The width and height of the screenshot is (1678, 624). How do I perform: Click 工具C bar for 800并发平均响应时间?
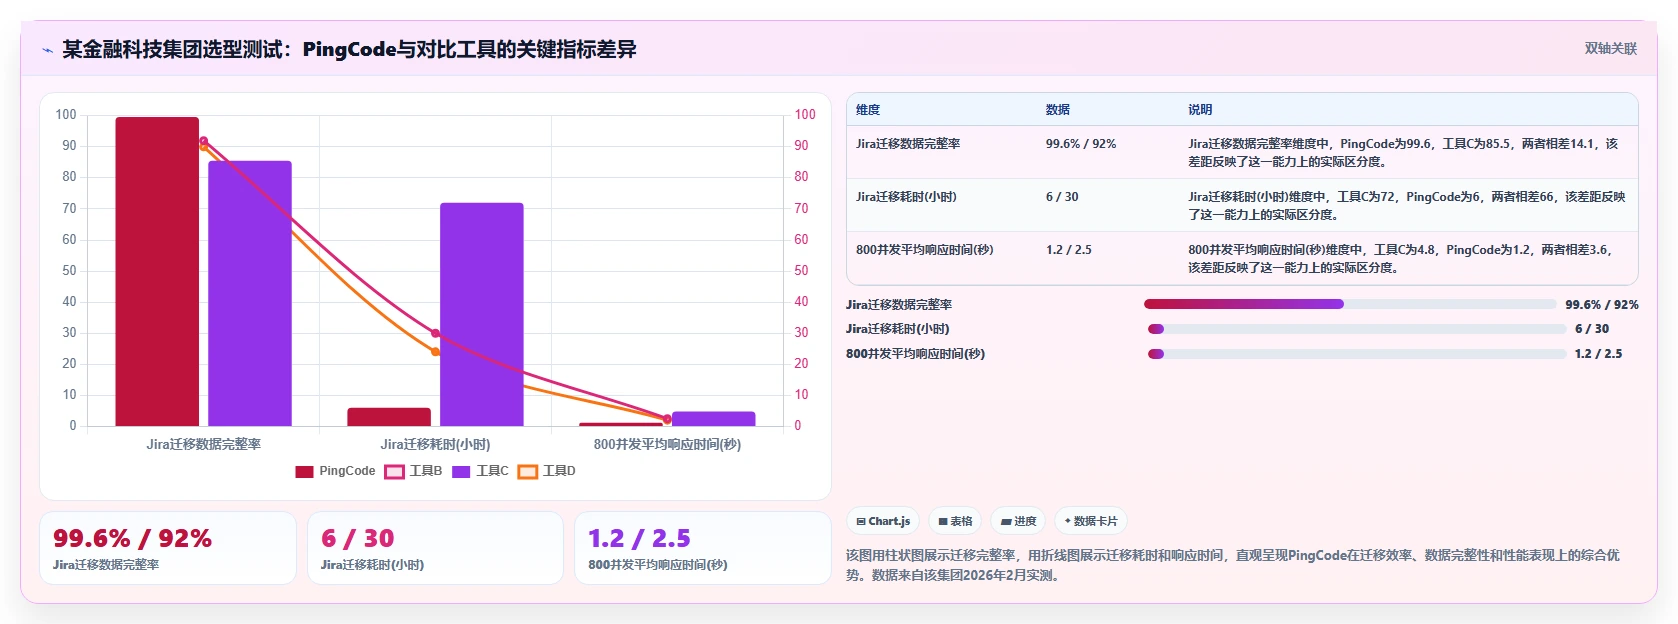click(714, 419)
